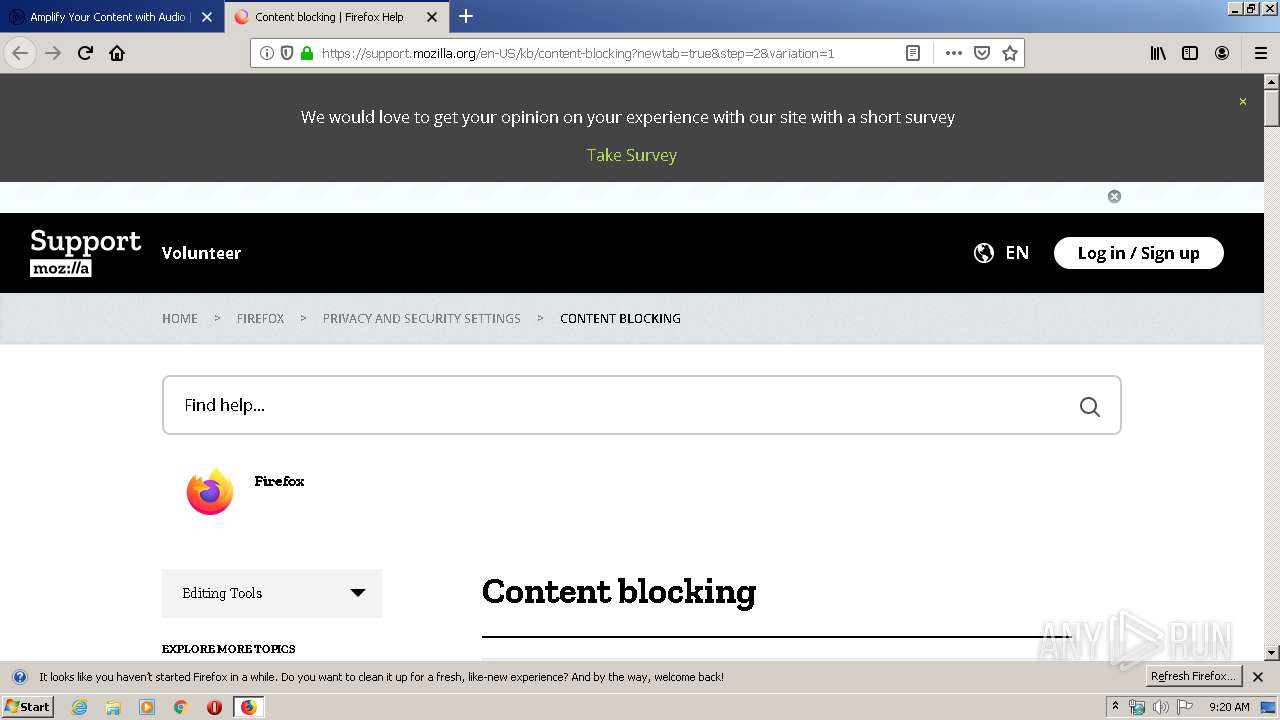1280x720 pixels.
Task: Toggle reader view icon in address bar
Action: coord(913,53)
